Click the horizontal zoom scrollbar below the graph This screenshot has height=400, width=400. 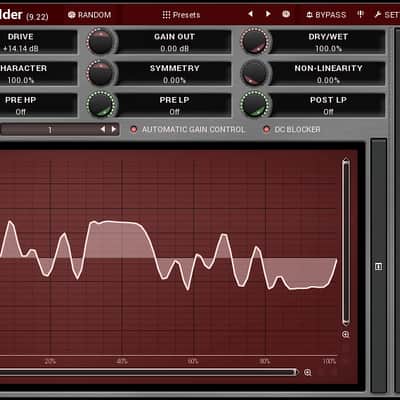point(149,372)
